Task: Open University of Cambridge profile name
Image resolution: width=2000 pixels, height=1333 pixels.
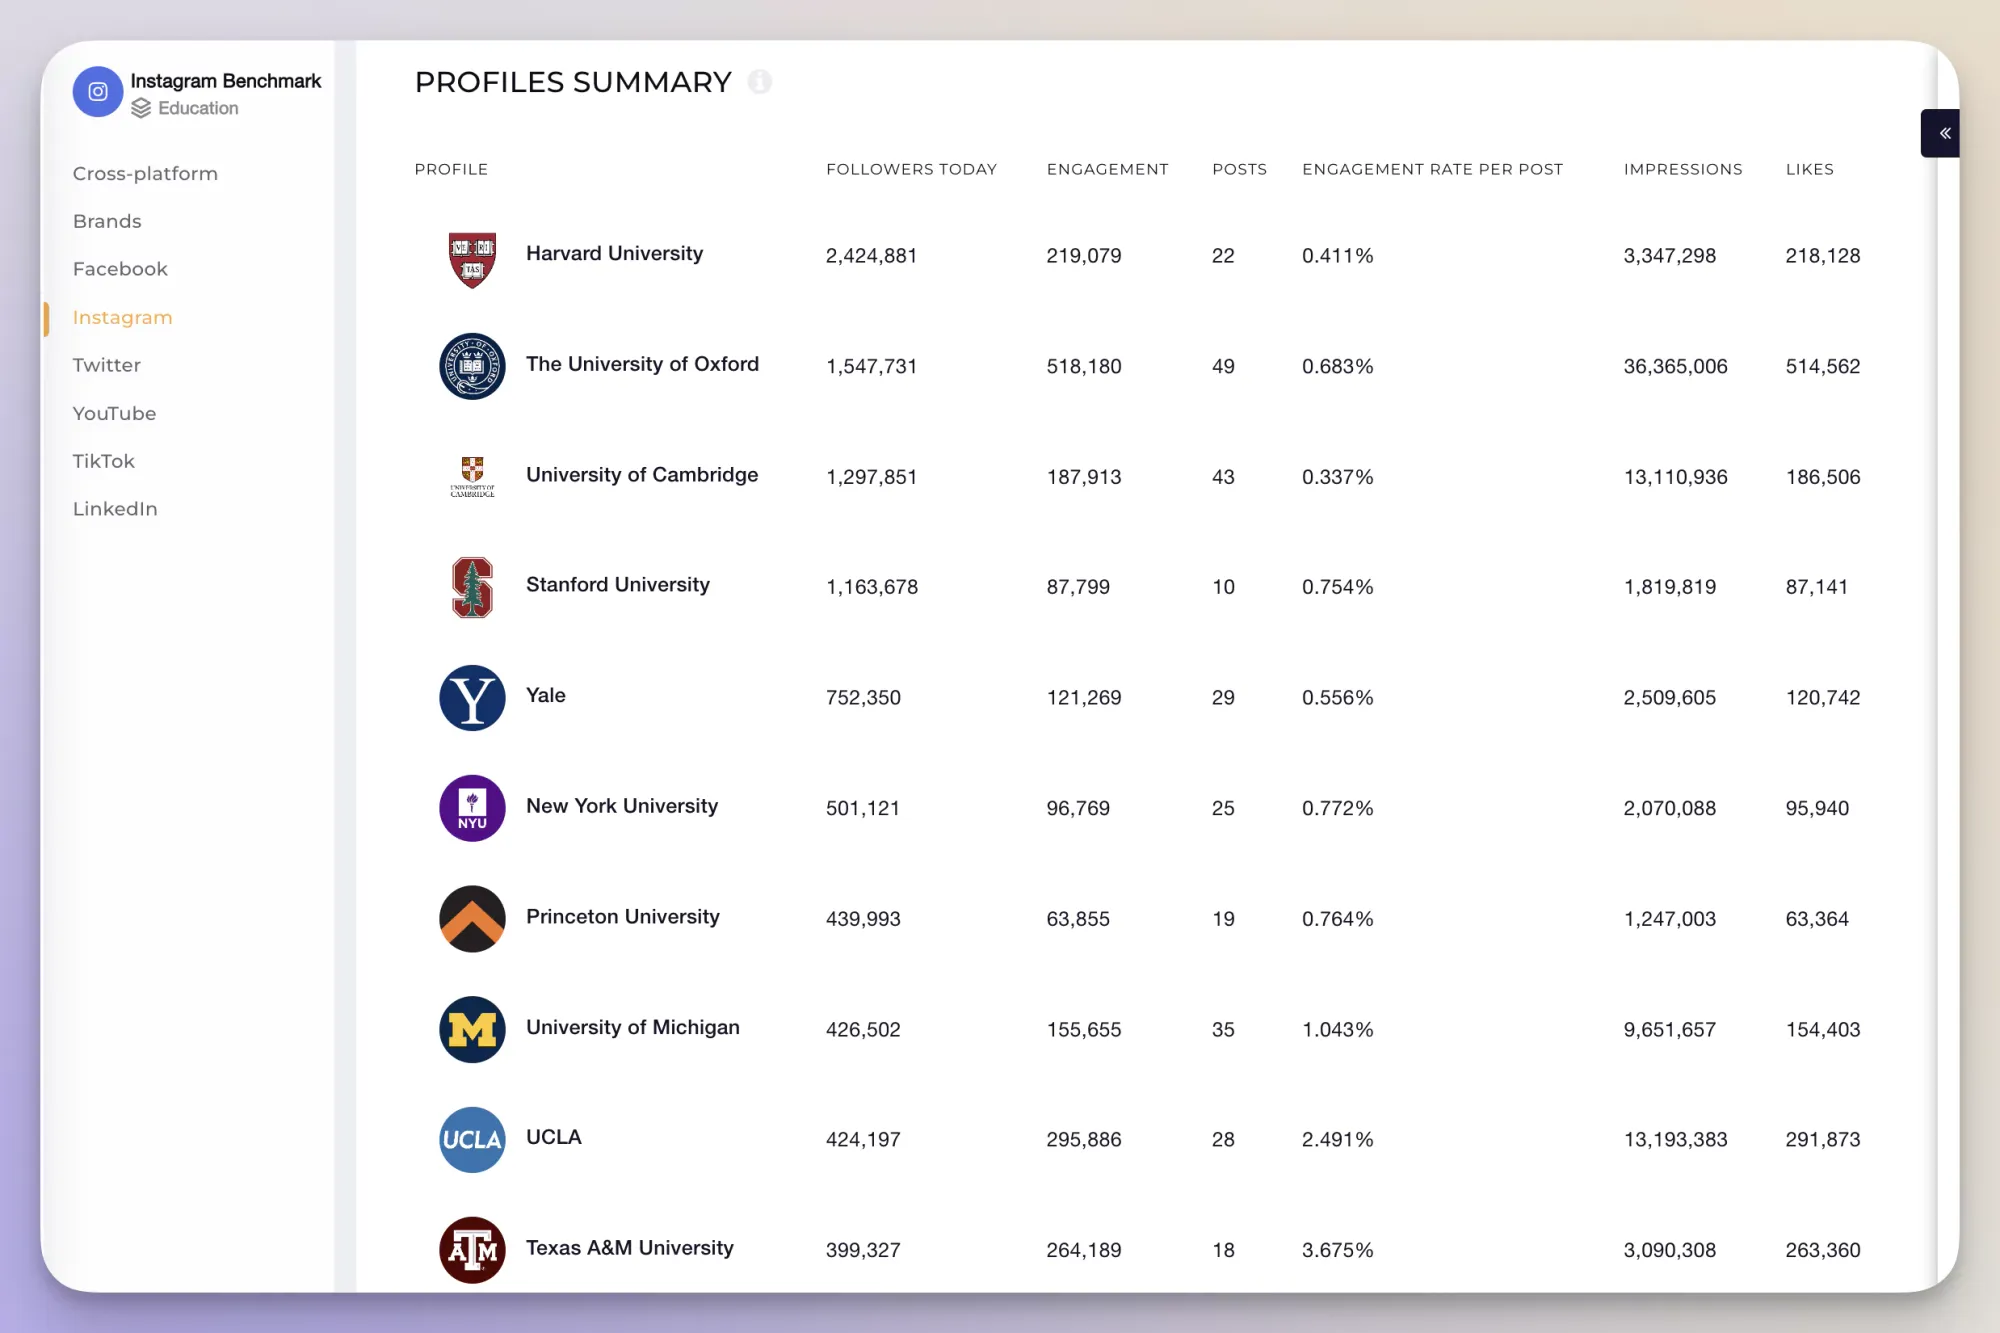Action: pos(642,475)
